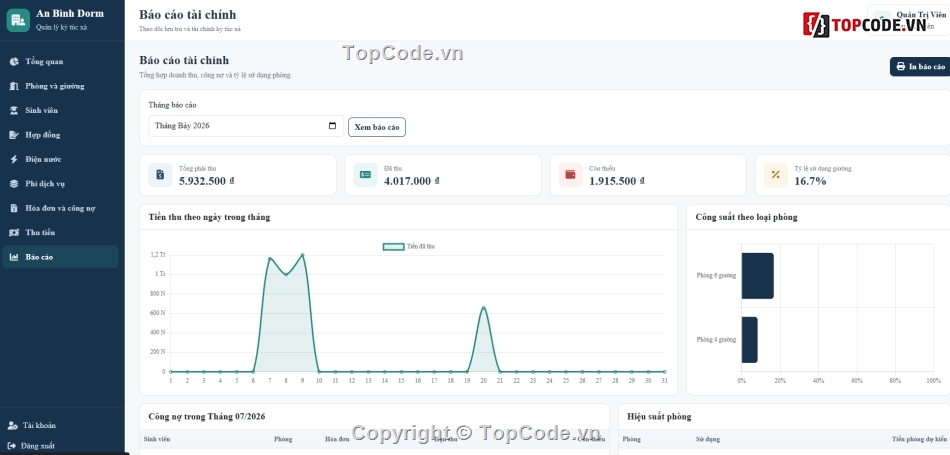Select Điện nước from the sidebar
Viewport: 950px width, 455px height.
61,159
